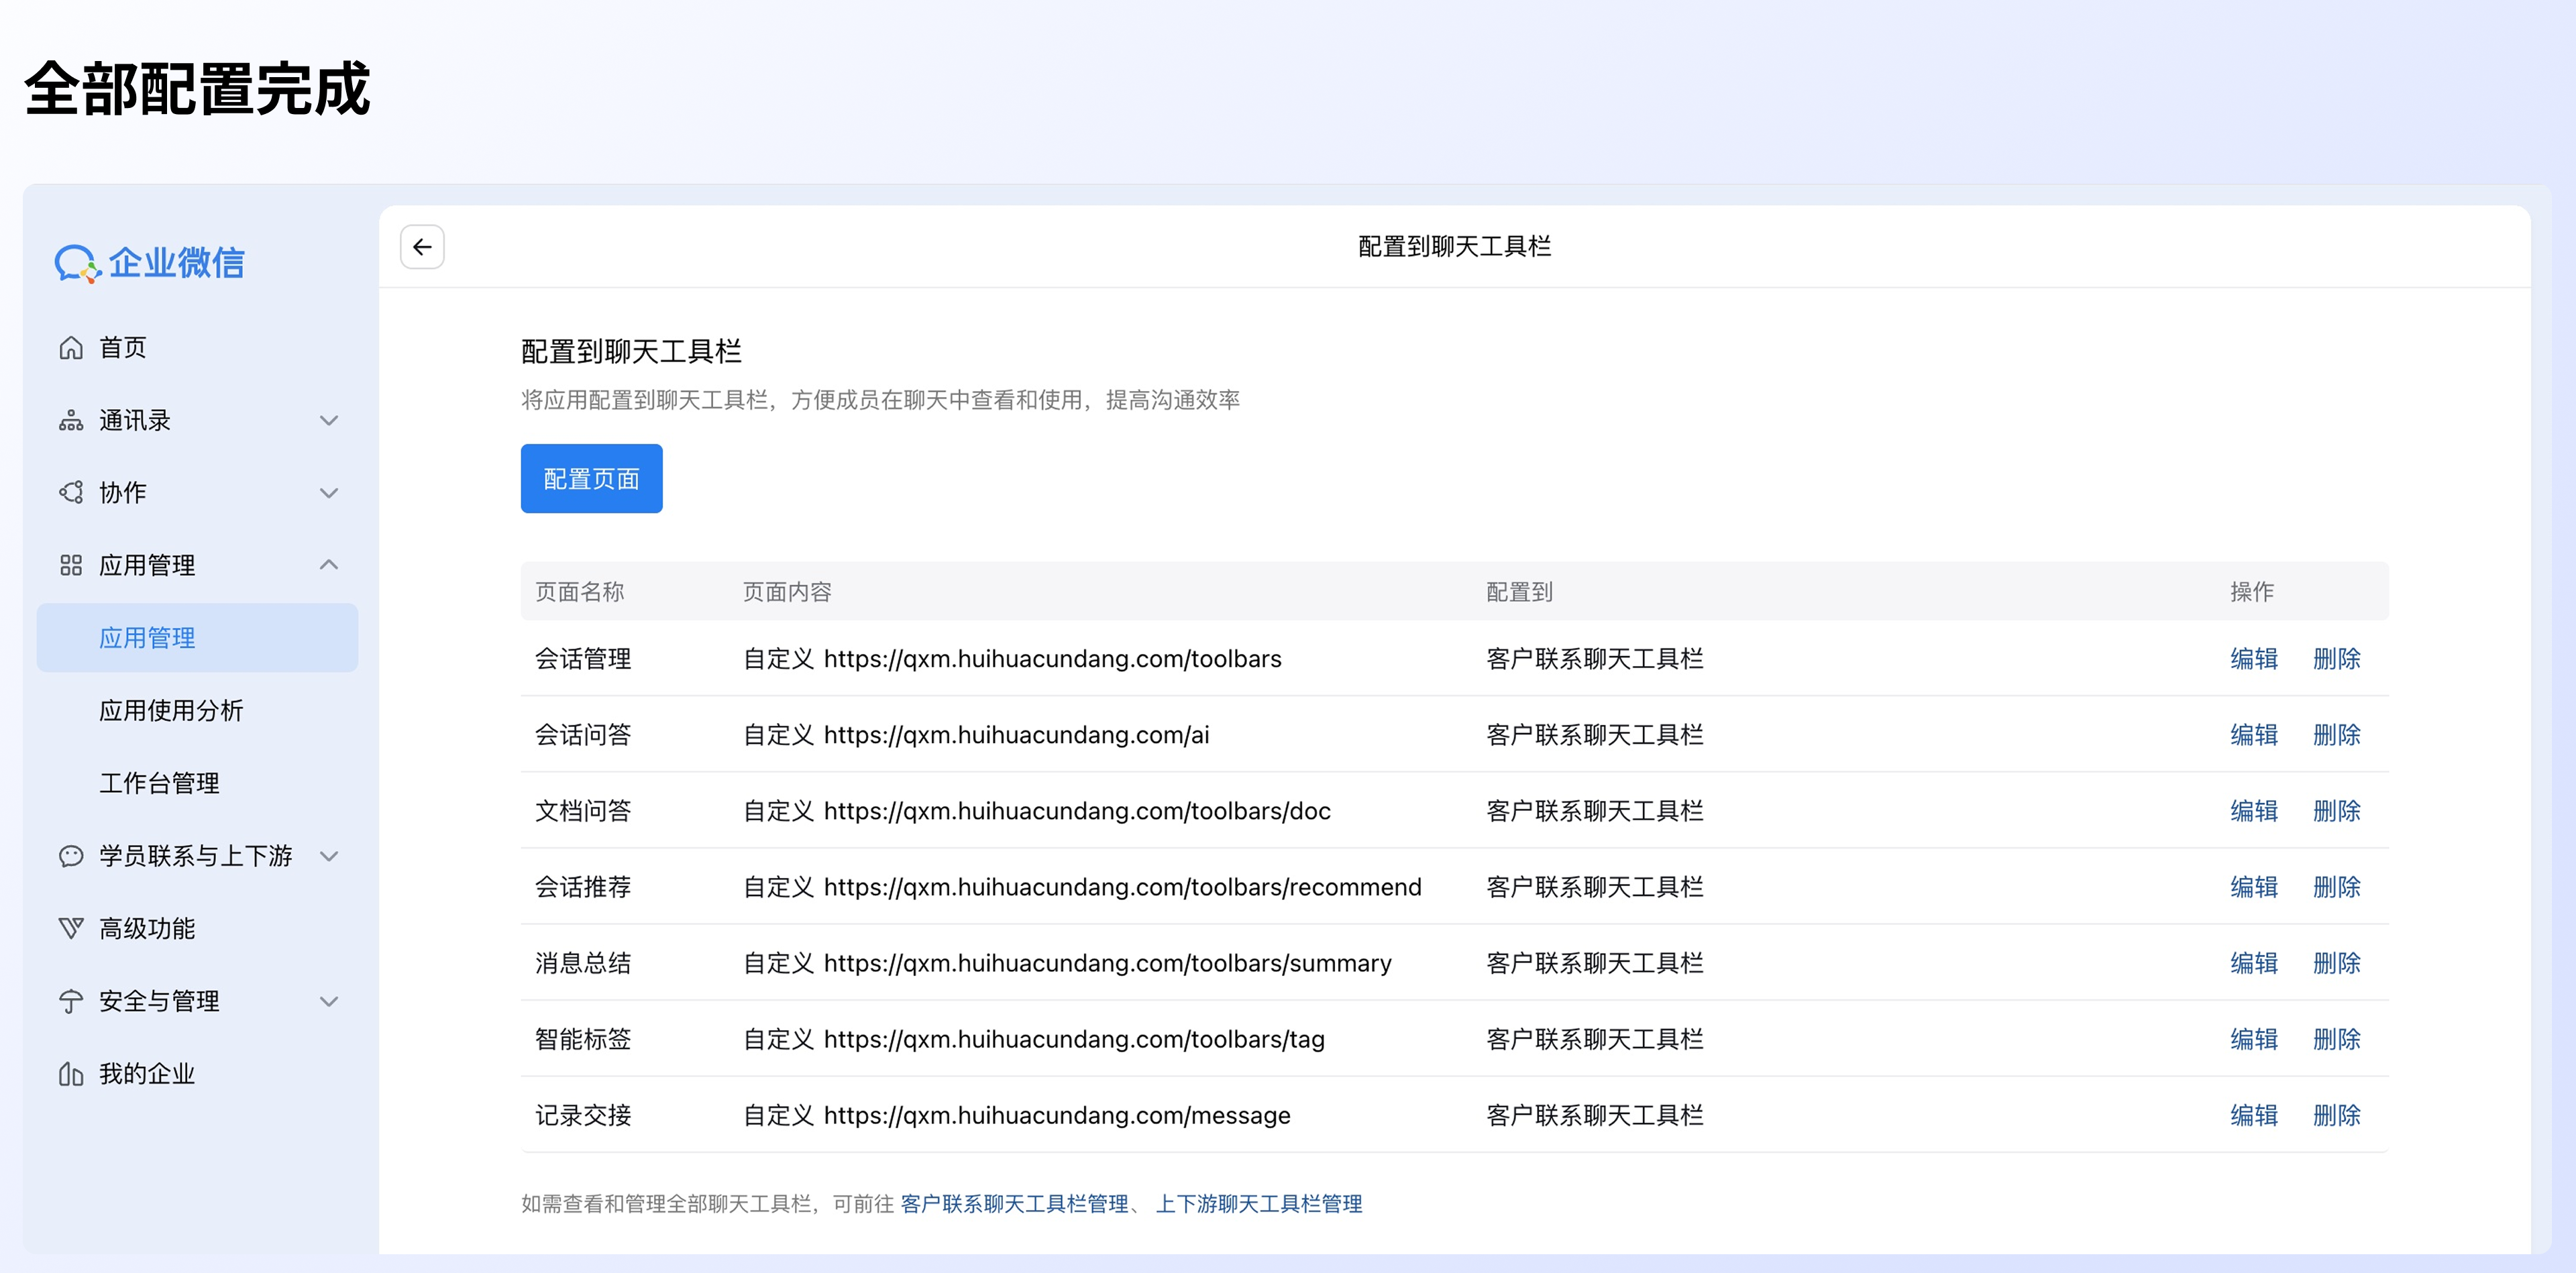The image size is (2576, 1273).
Task: Edit the 会话问答 row
Action: coord(2254,735)
